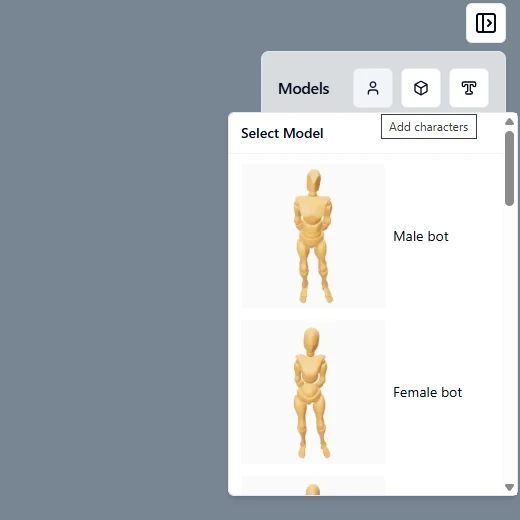Click the scrollbar track below the thumb

(509, 343)
